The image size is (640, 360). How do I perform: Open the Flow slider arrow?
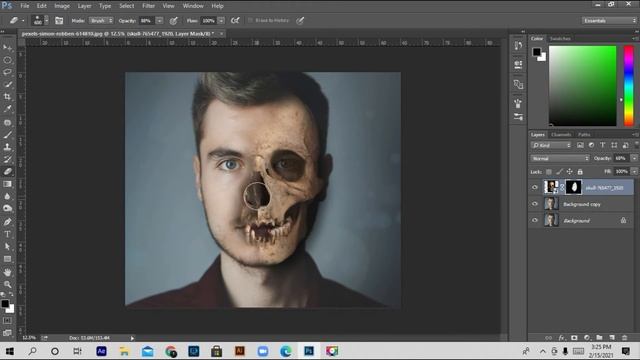coord(221,20)
